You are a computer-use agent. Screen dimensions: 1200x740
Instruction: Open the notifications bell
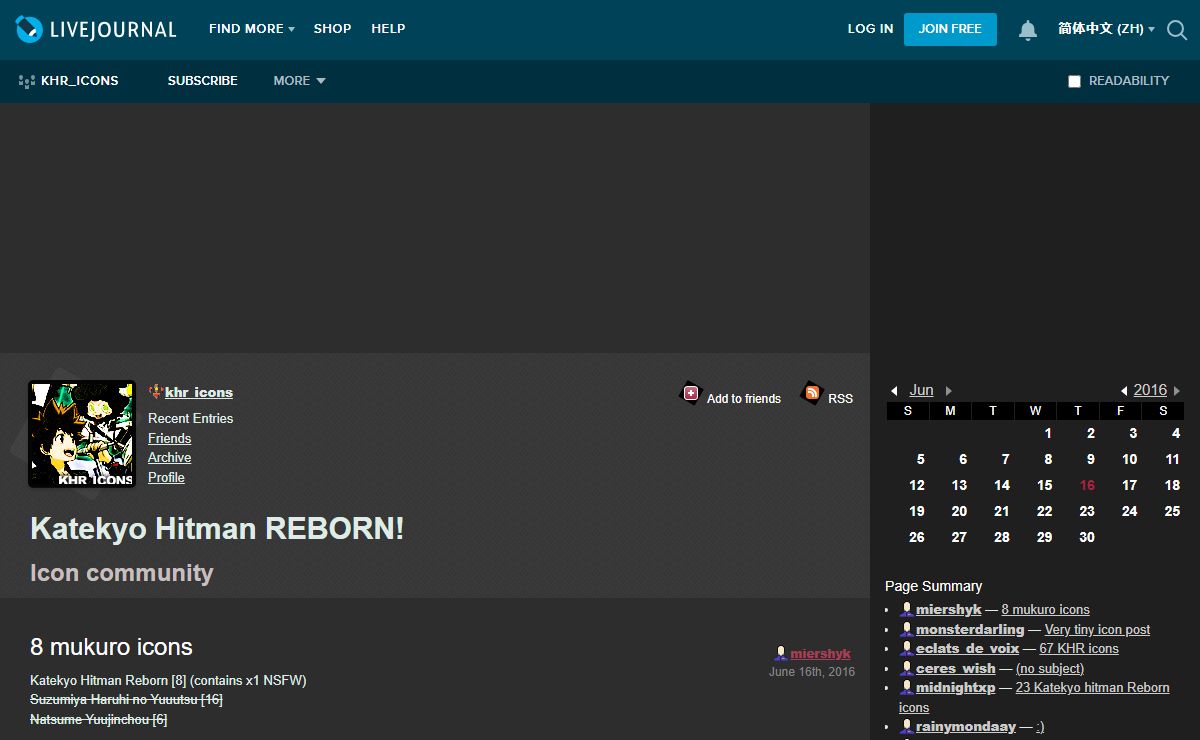1028,30
